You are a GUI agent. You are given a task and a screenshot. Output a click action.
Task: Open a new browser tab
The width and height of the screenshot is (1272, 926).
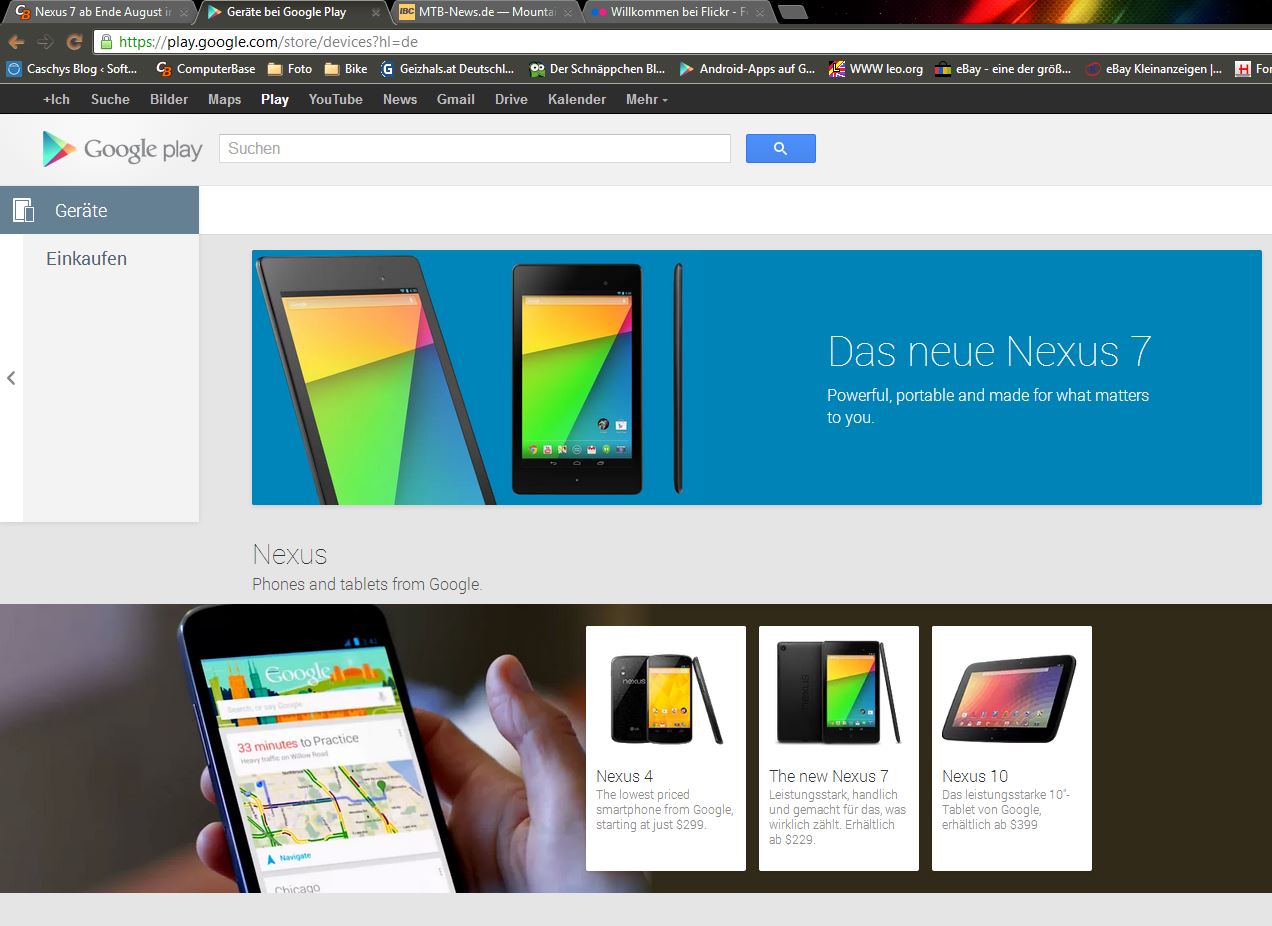793,12
